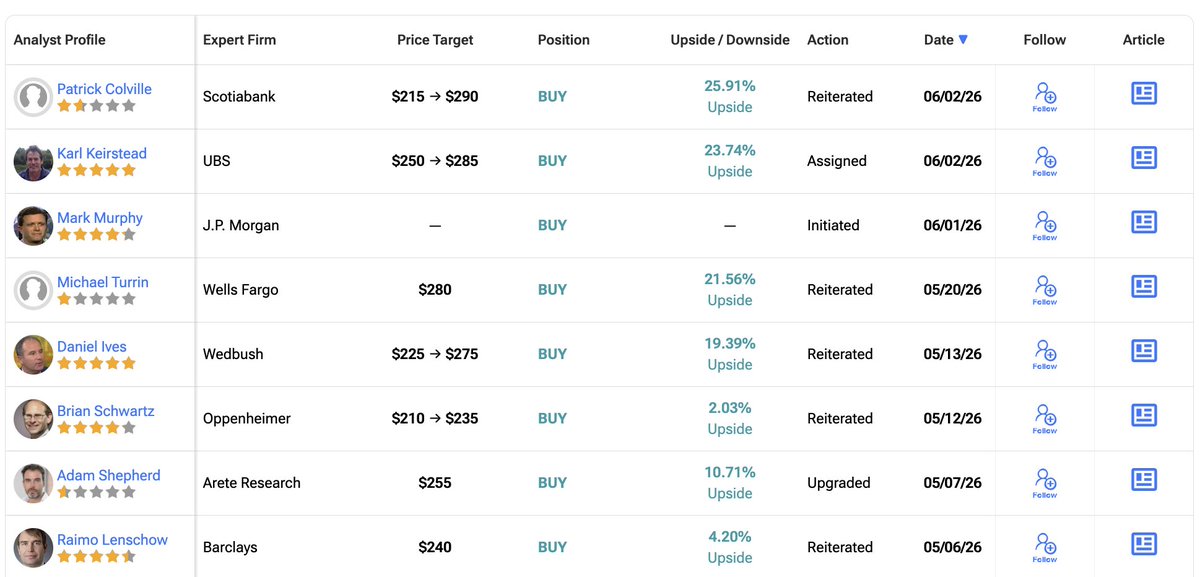Click the Price Target column header
The image size is (1200, 577).
pyautogui.click(x=435, y=40)
